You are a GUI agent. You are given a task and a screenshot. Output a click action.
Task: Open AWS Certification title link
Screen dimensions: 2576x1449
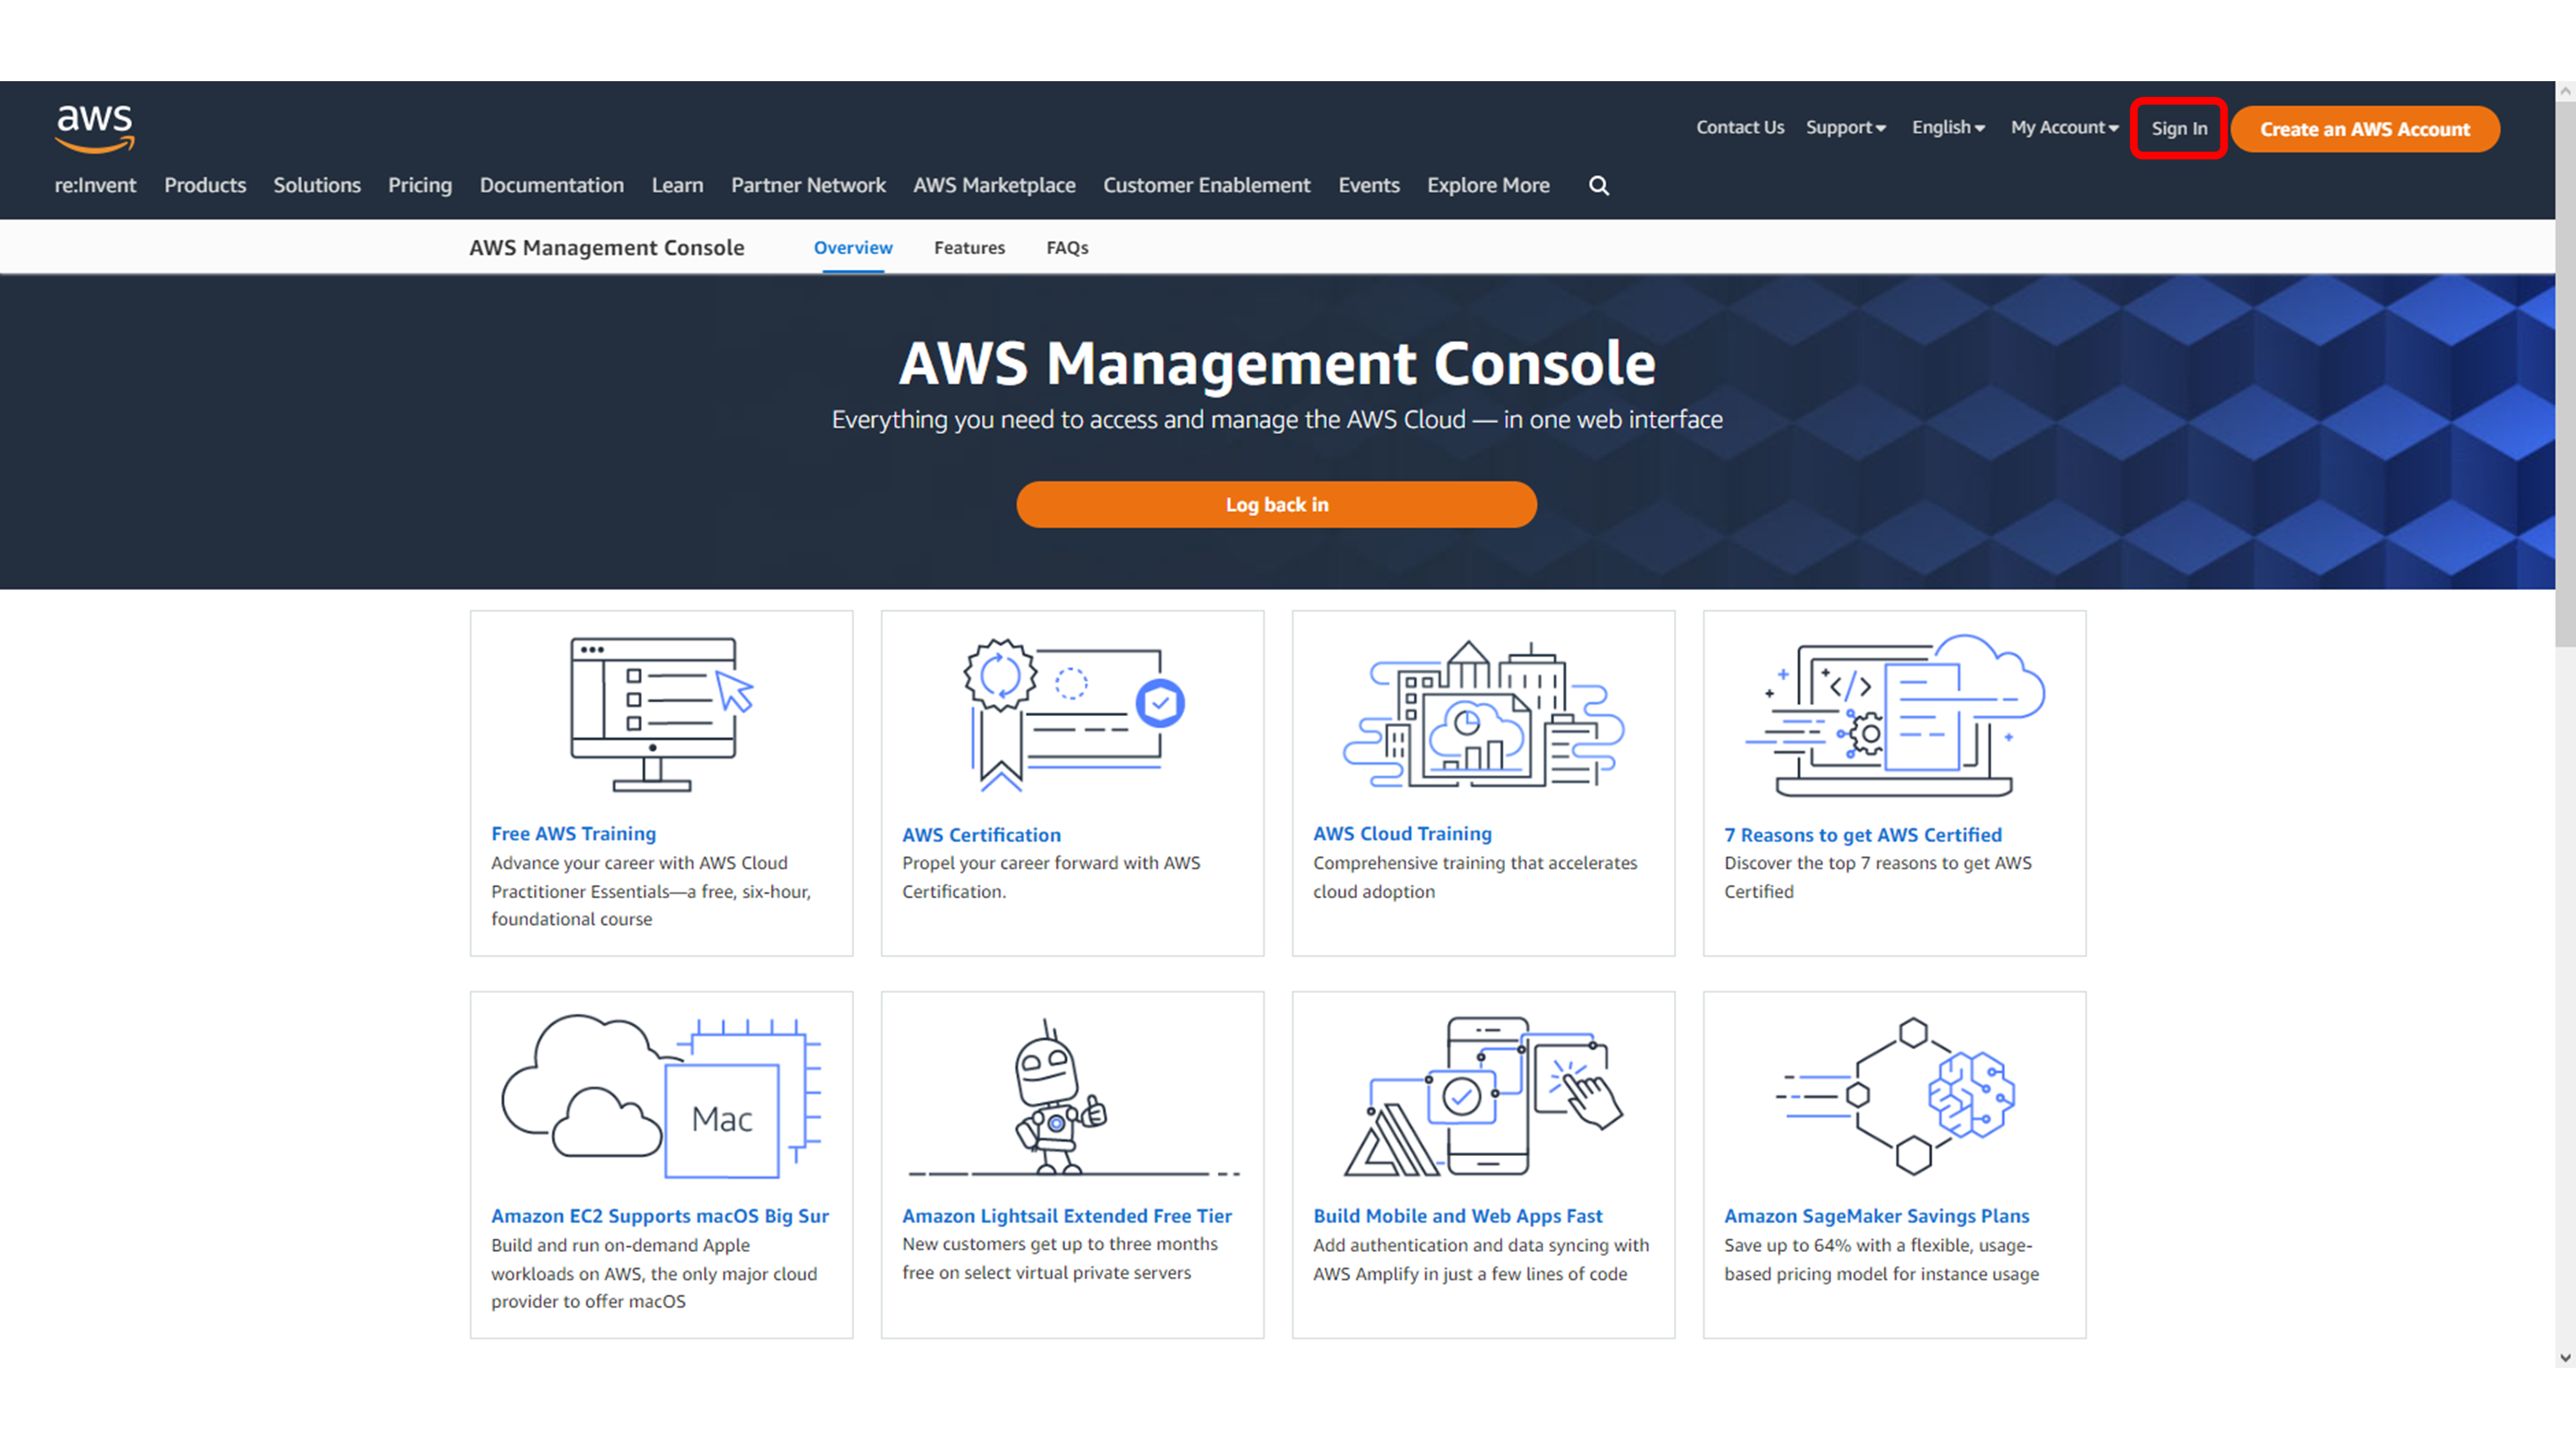tap(981, 835)
